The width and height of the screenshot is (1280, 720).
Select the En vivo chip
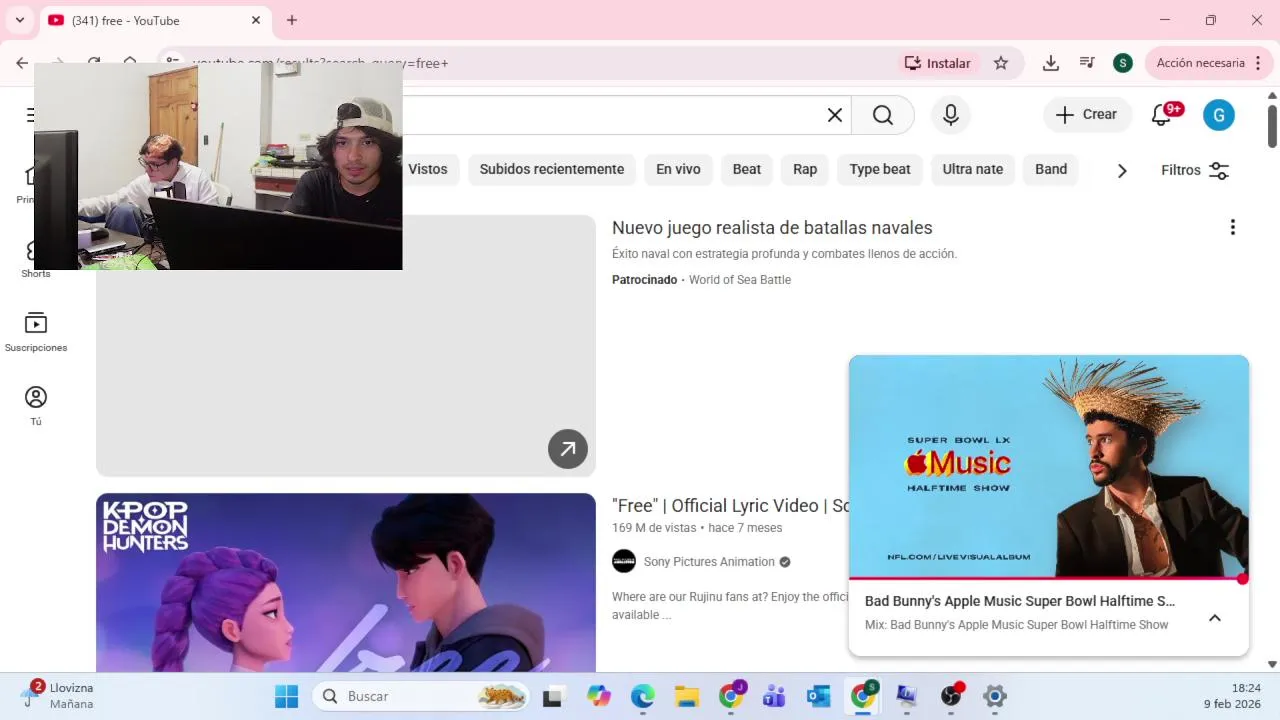pyautogui.click(x=678, y=169)
